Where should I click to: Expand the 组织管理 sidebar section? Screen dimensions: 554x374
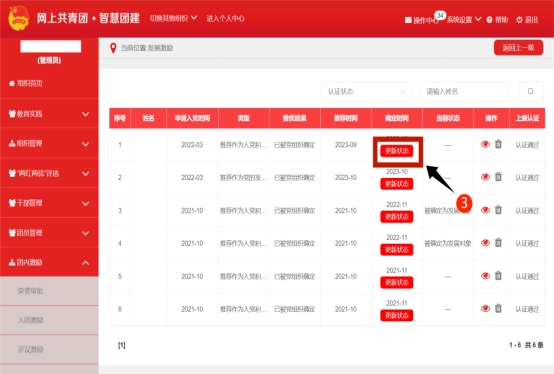(x=49, y=143)
